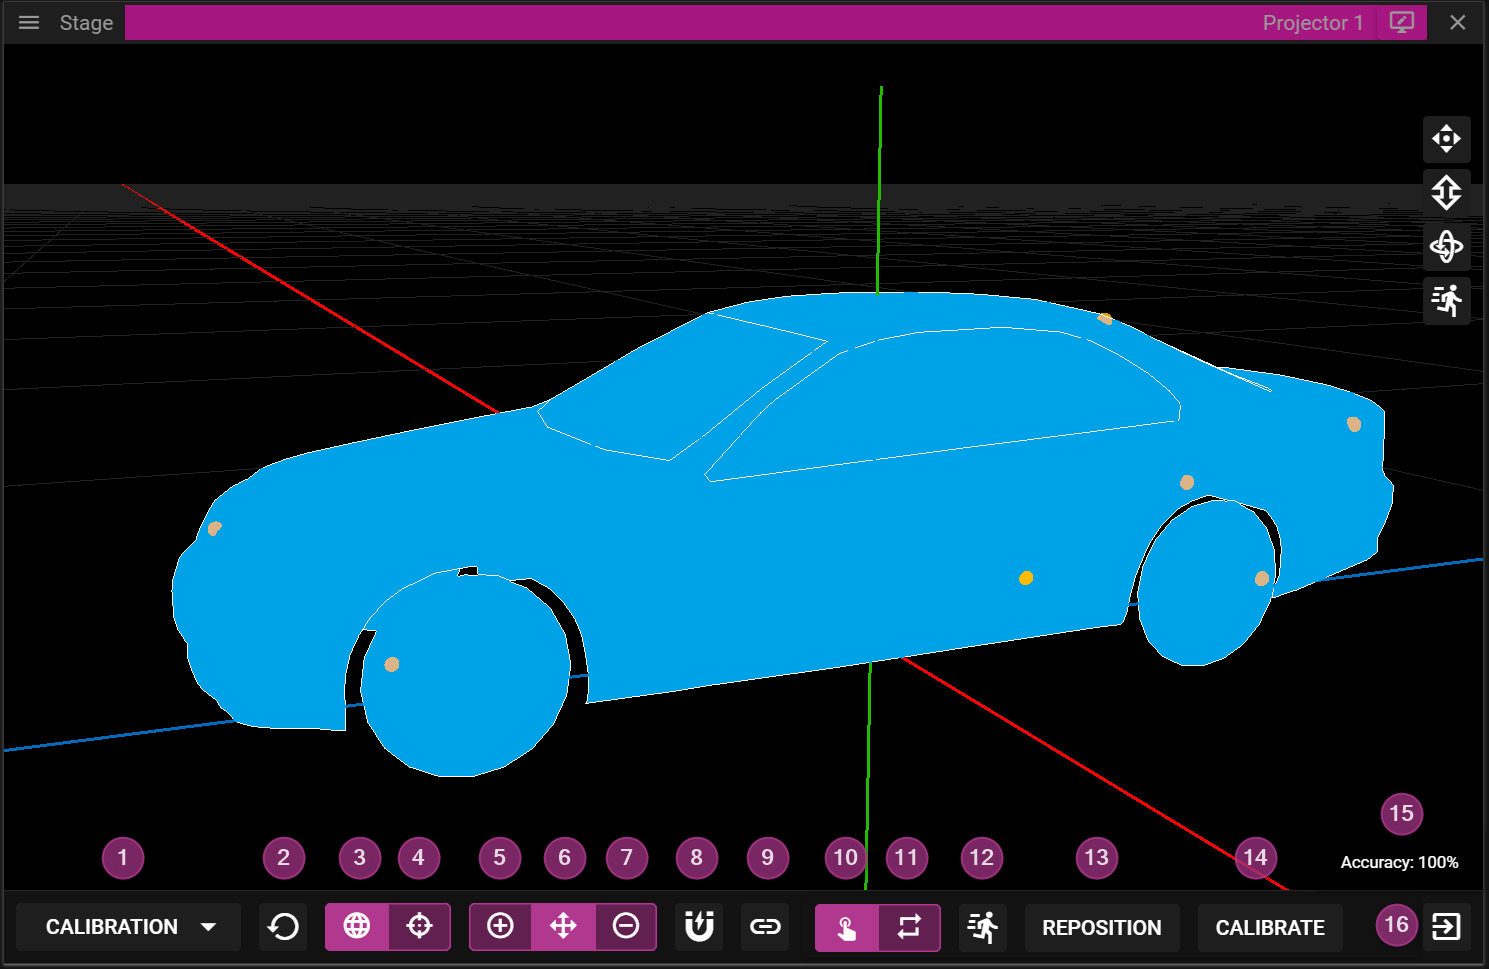Click the yellow calibration point on car door
Screen dimensions: 1489x969
[1026, 578]
